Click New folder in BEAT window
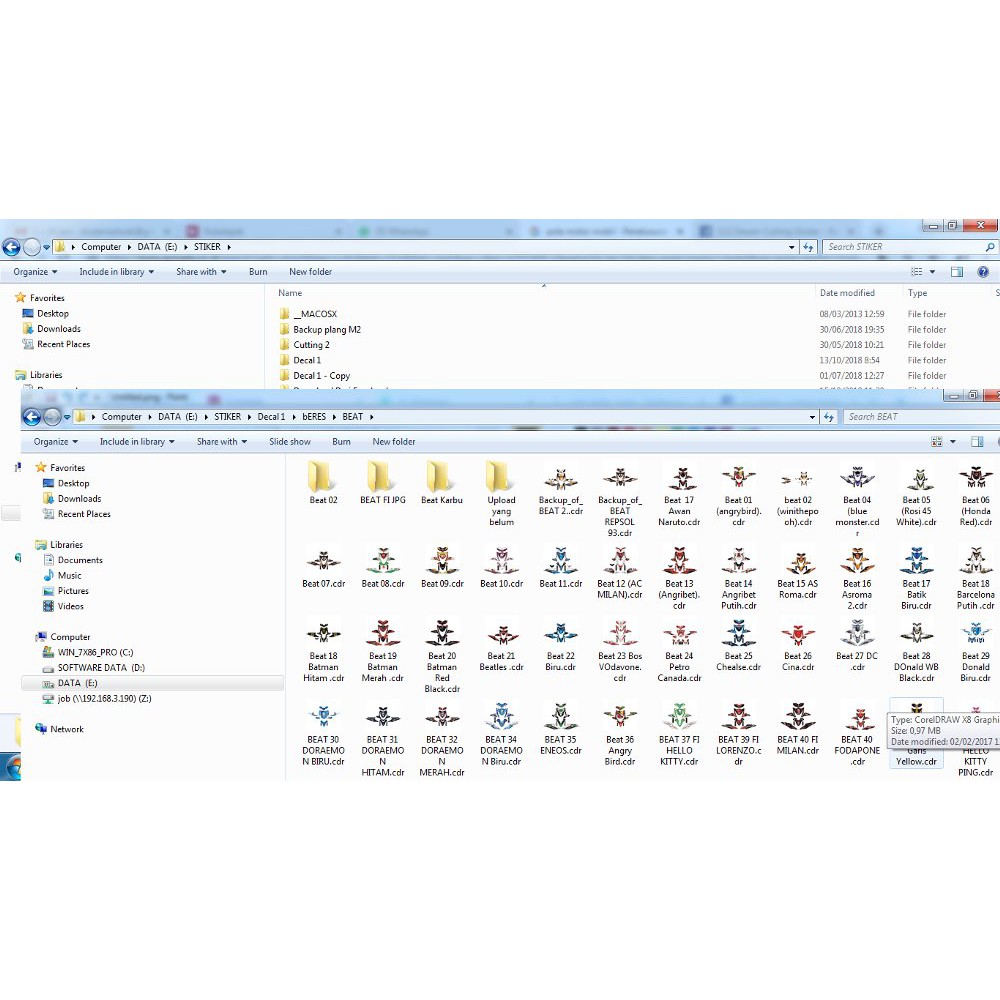The image size is (1000, 1000). click(x=394, y=442)
